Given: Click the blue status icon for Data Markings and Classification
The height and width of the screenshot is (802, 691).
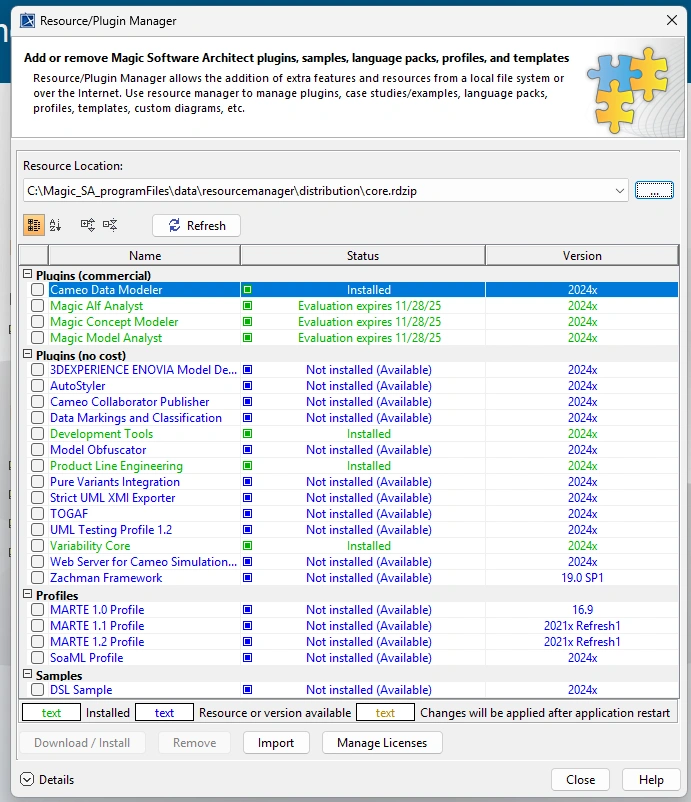Looking at the screenshot, I should pos(248,417).
